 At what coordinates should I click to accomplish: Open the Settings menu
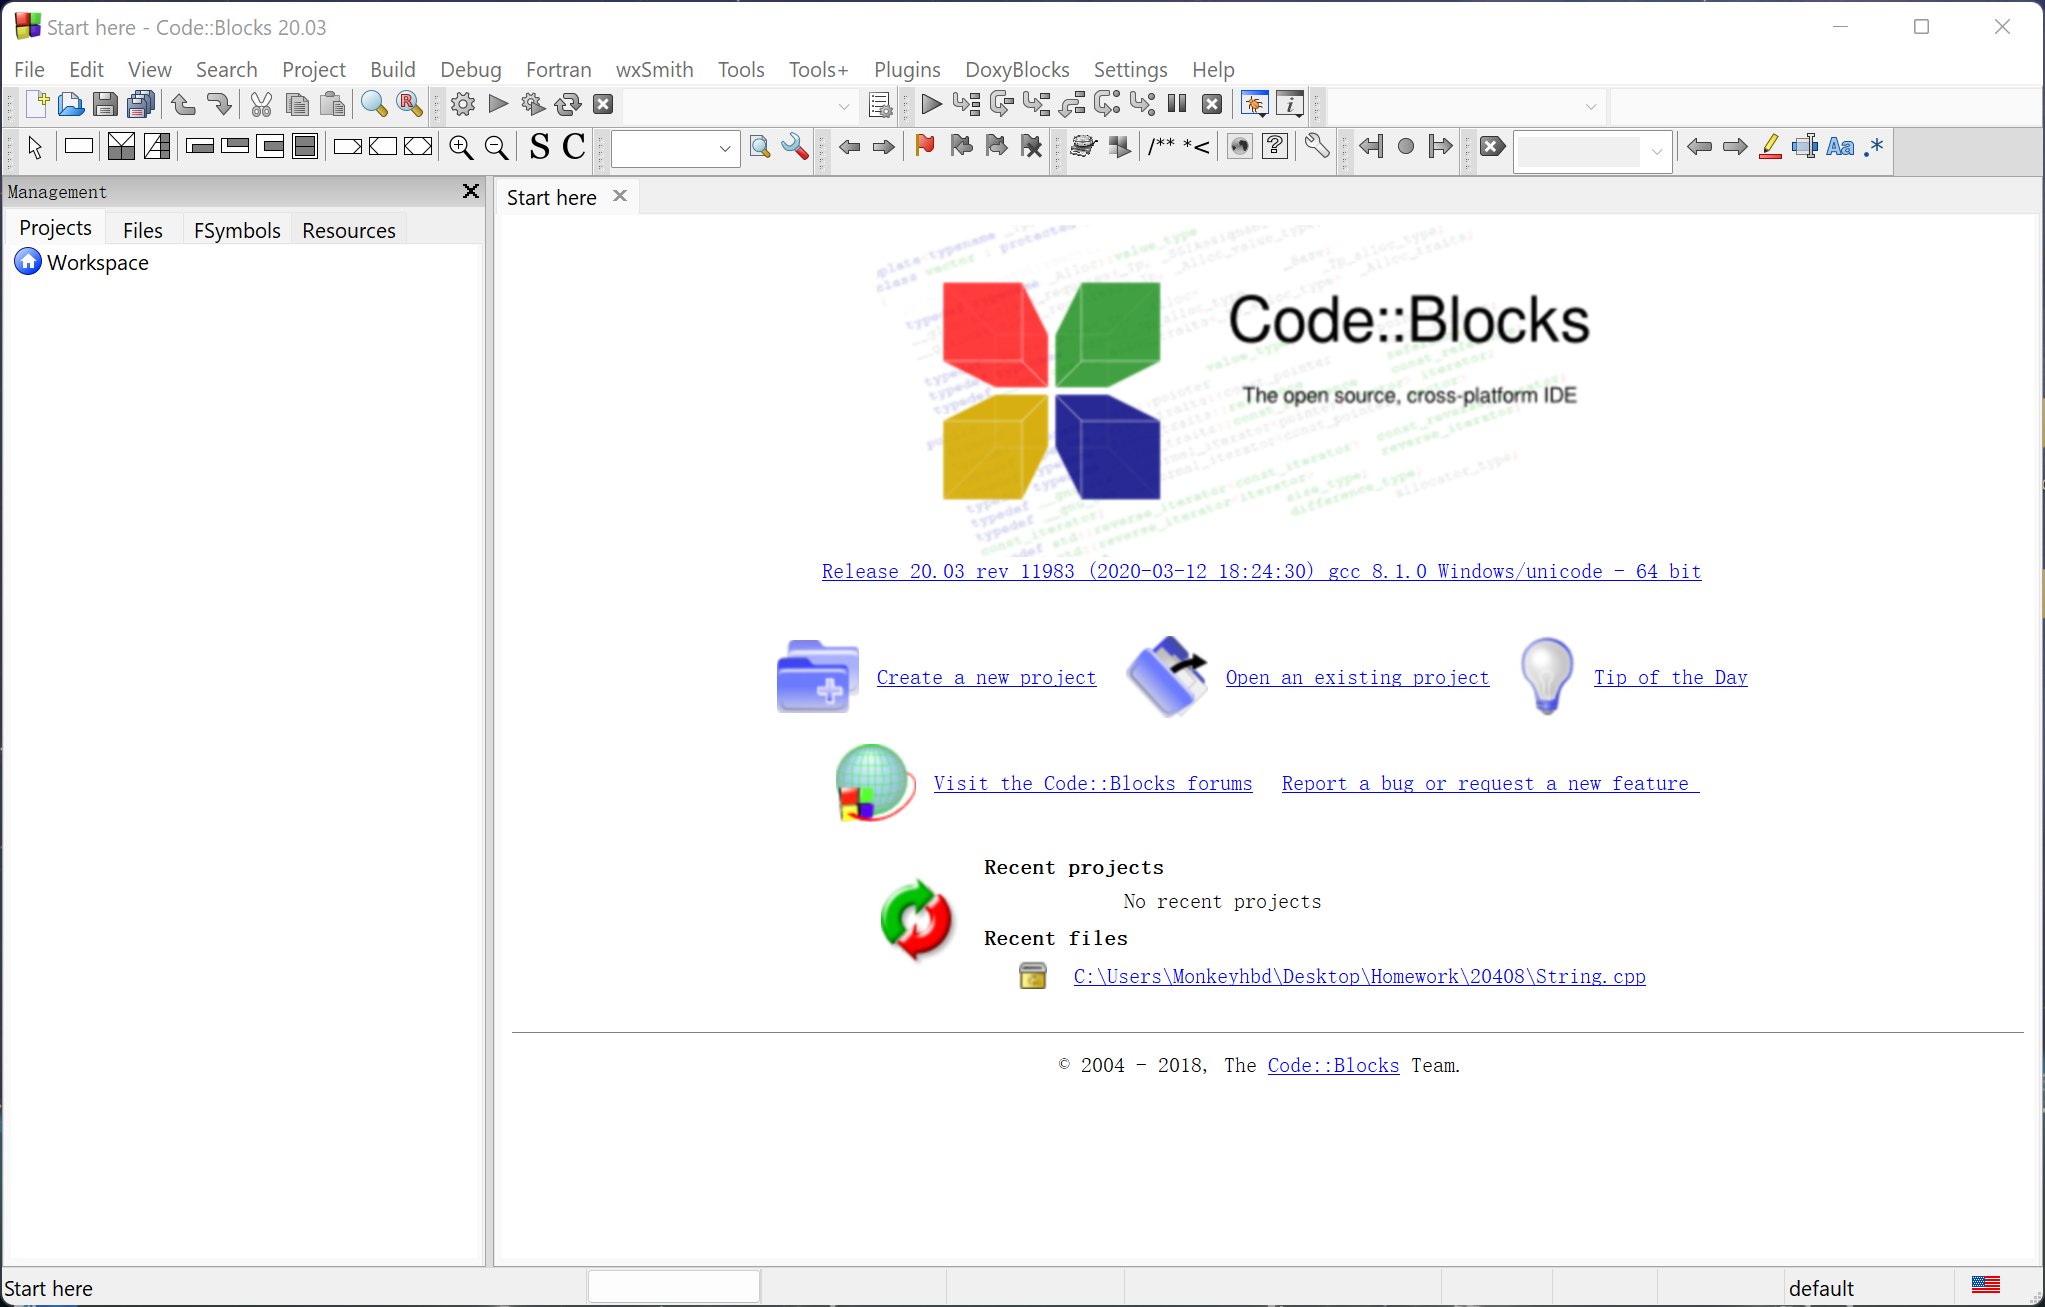coord(1130,69)
